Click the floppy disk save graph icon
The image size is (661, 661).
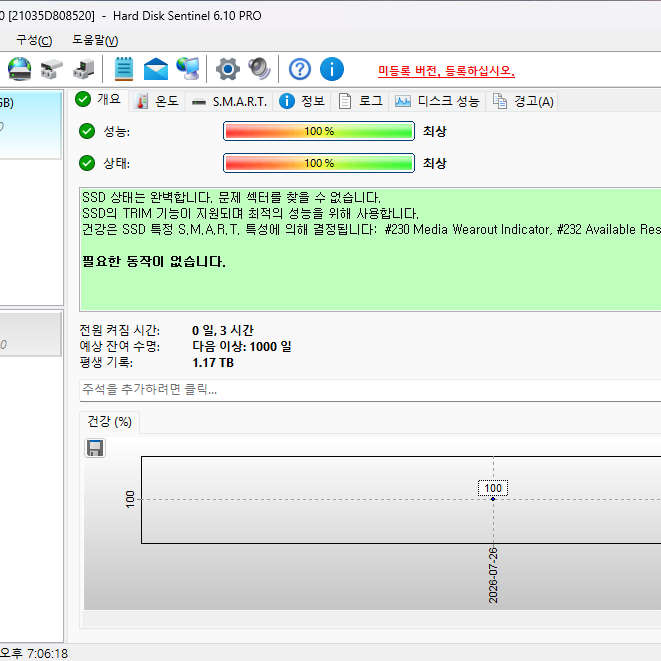click(x=95, y=448)
